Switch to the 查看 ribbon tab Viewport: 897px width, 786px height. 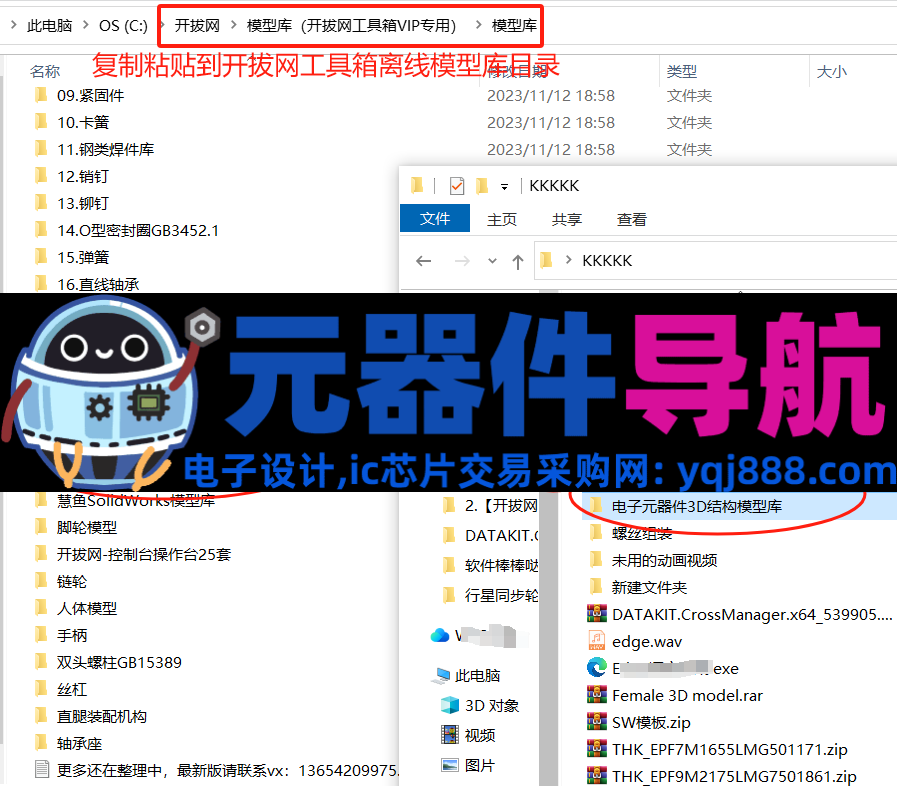tap(631, 219)
